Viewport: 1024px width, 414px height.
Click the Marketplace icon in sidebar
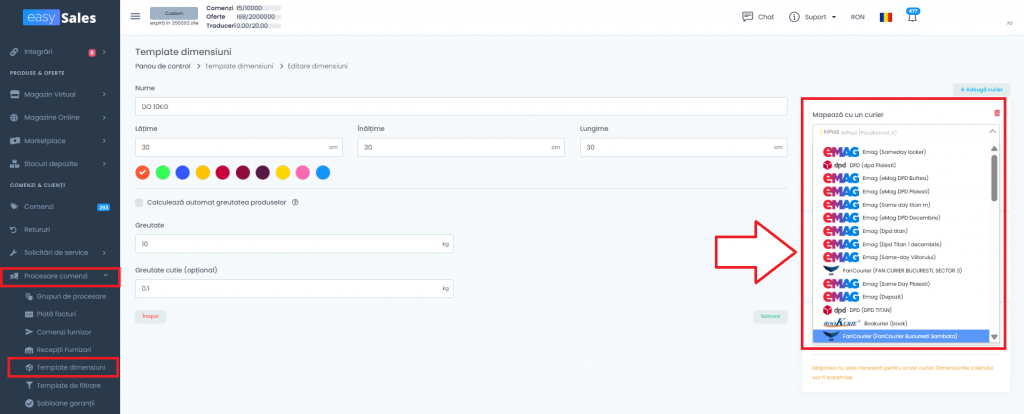point(14,140)
